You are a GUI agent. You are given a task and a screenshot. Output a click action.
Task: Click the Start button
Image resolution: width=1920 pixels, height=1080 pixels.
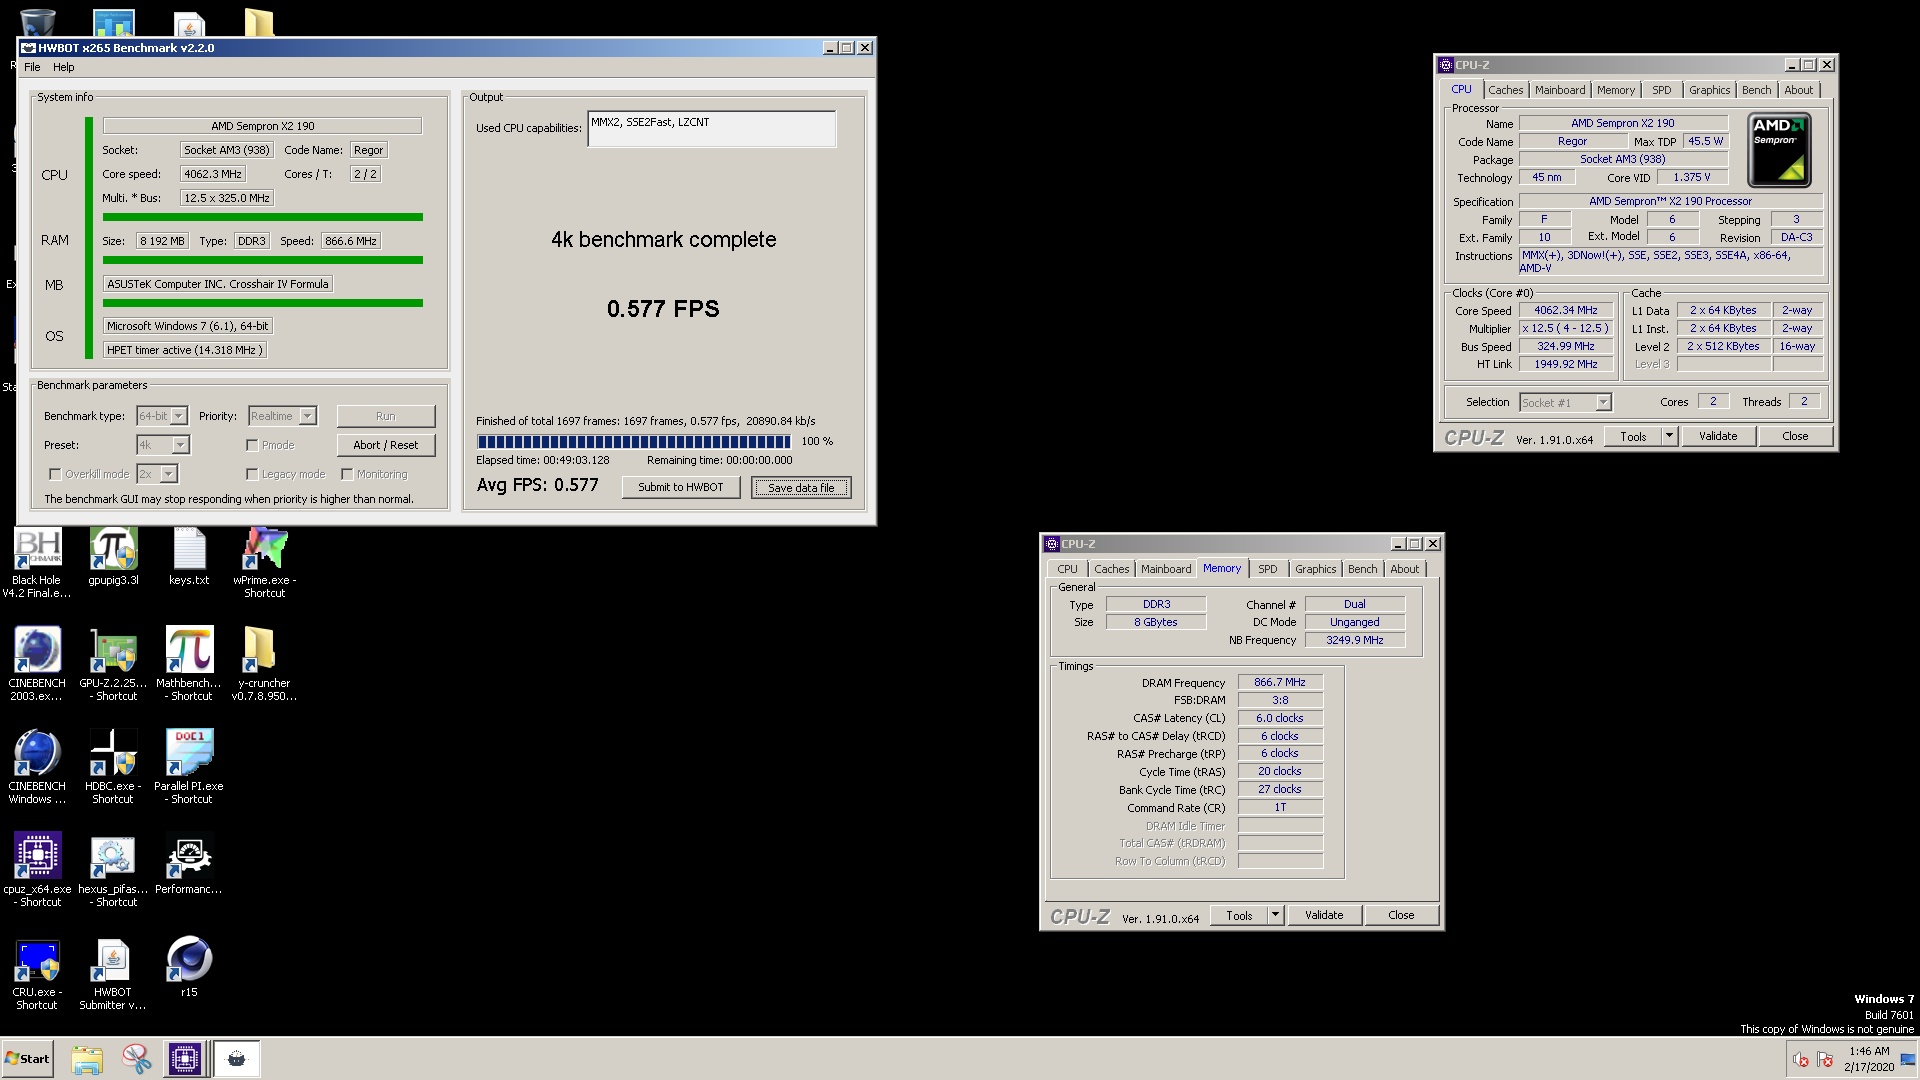pyautogui.click(x=28, y=1059)
